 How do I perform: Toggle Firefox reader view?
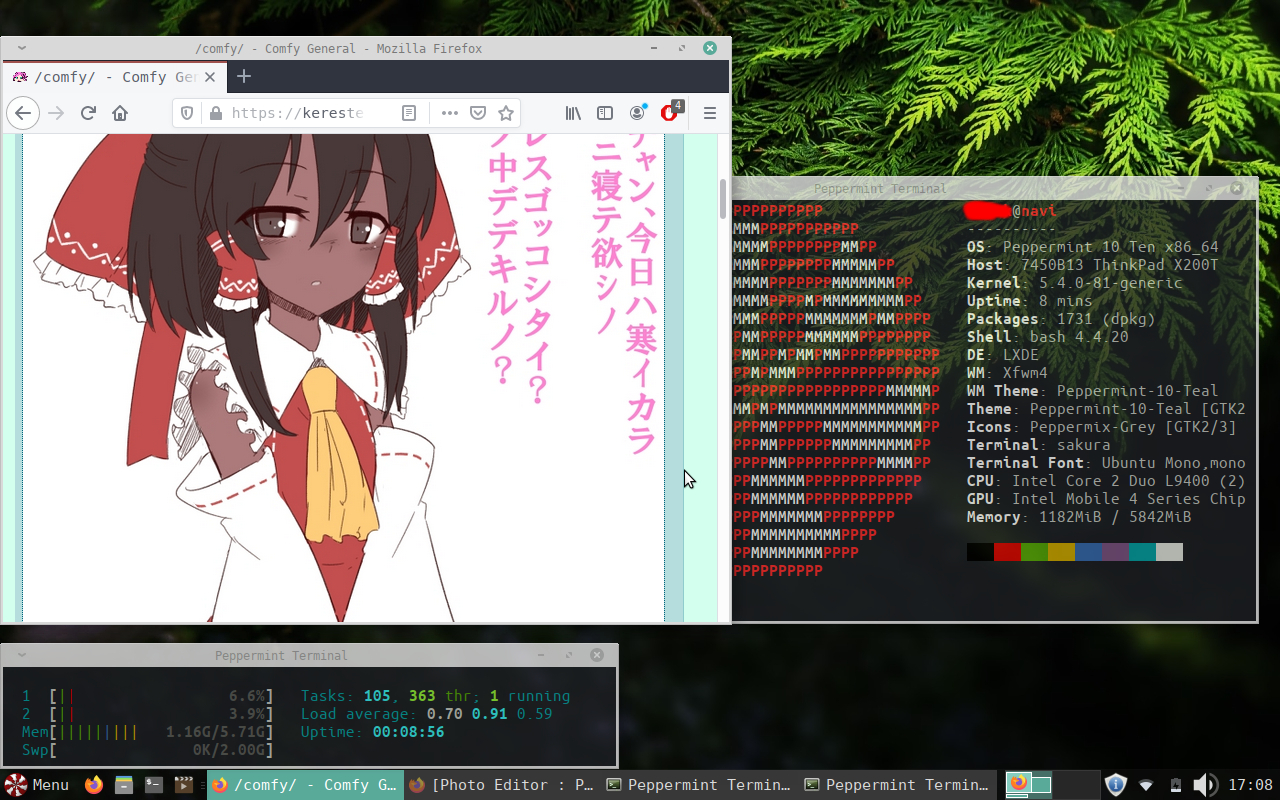point(409,113)
